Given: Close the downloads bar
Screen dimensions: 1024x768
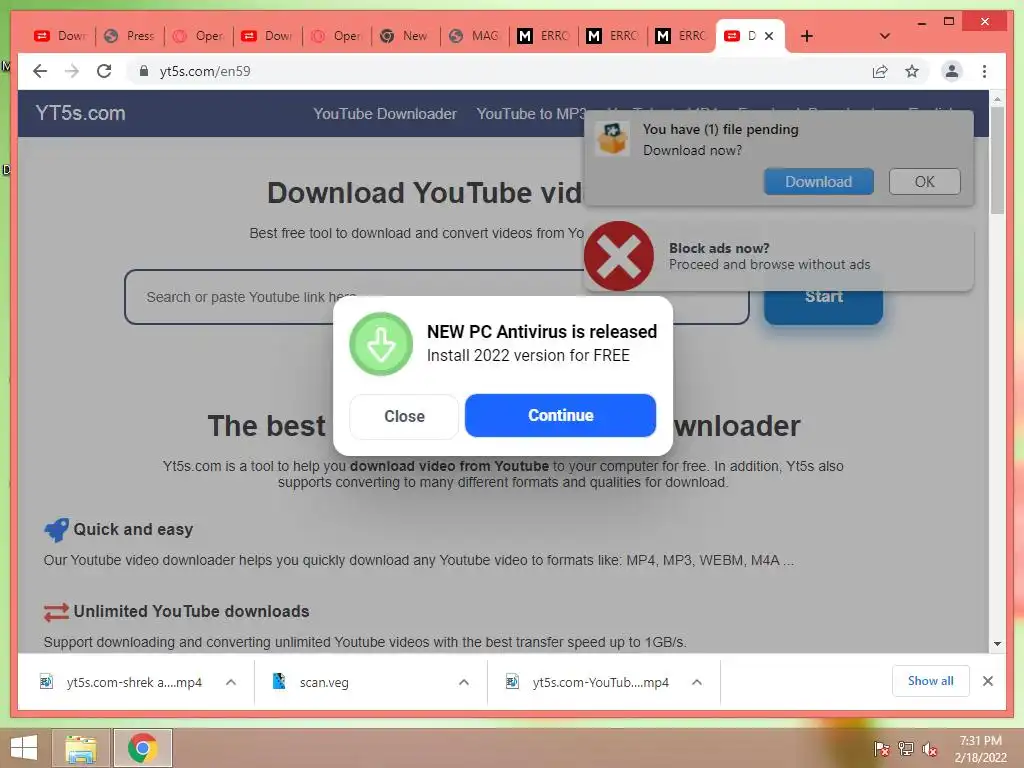Looking at the screenshot, I should pos(987,681).
